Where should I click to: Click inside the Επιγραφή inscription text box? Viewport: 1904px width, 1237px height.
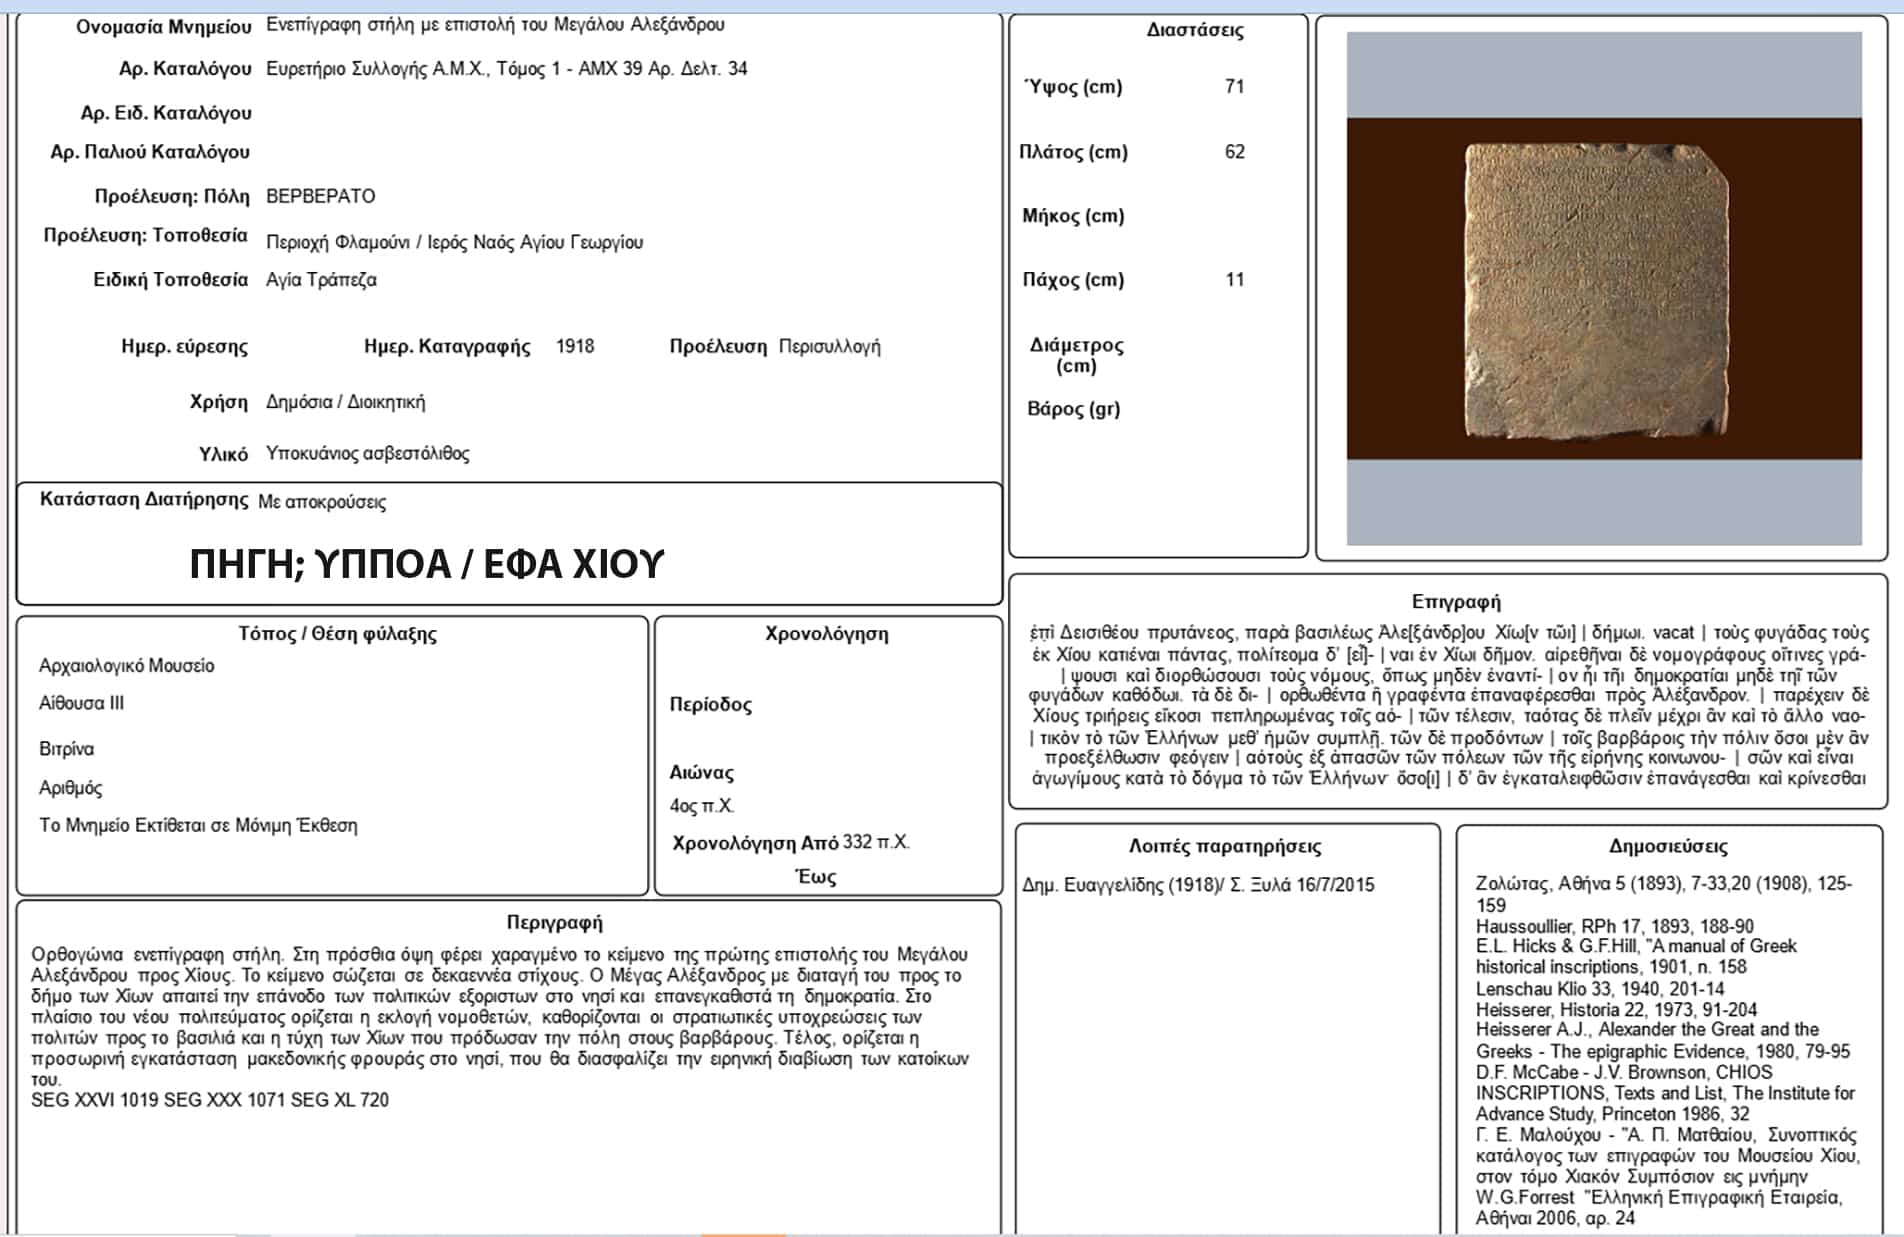click(1448, 705)
